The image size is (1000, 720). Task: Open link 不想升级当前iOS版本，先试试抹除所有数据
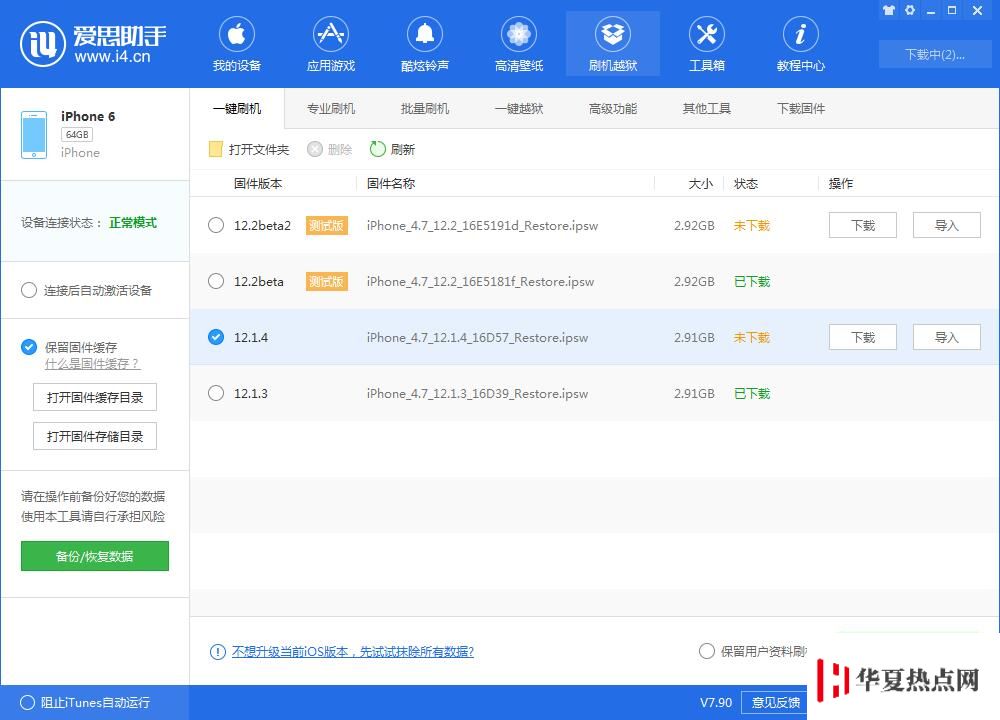click(x=353, y=652)
